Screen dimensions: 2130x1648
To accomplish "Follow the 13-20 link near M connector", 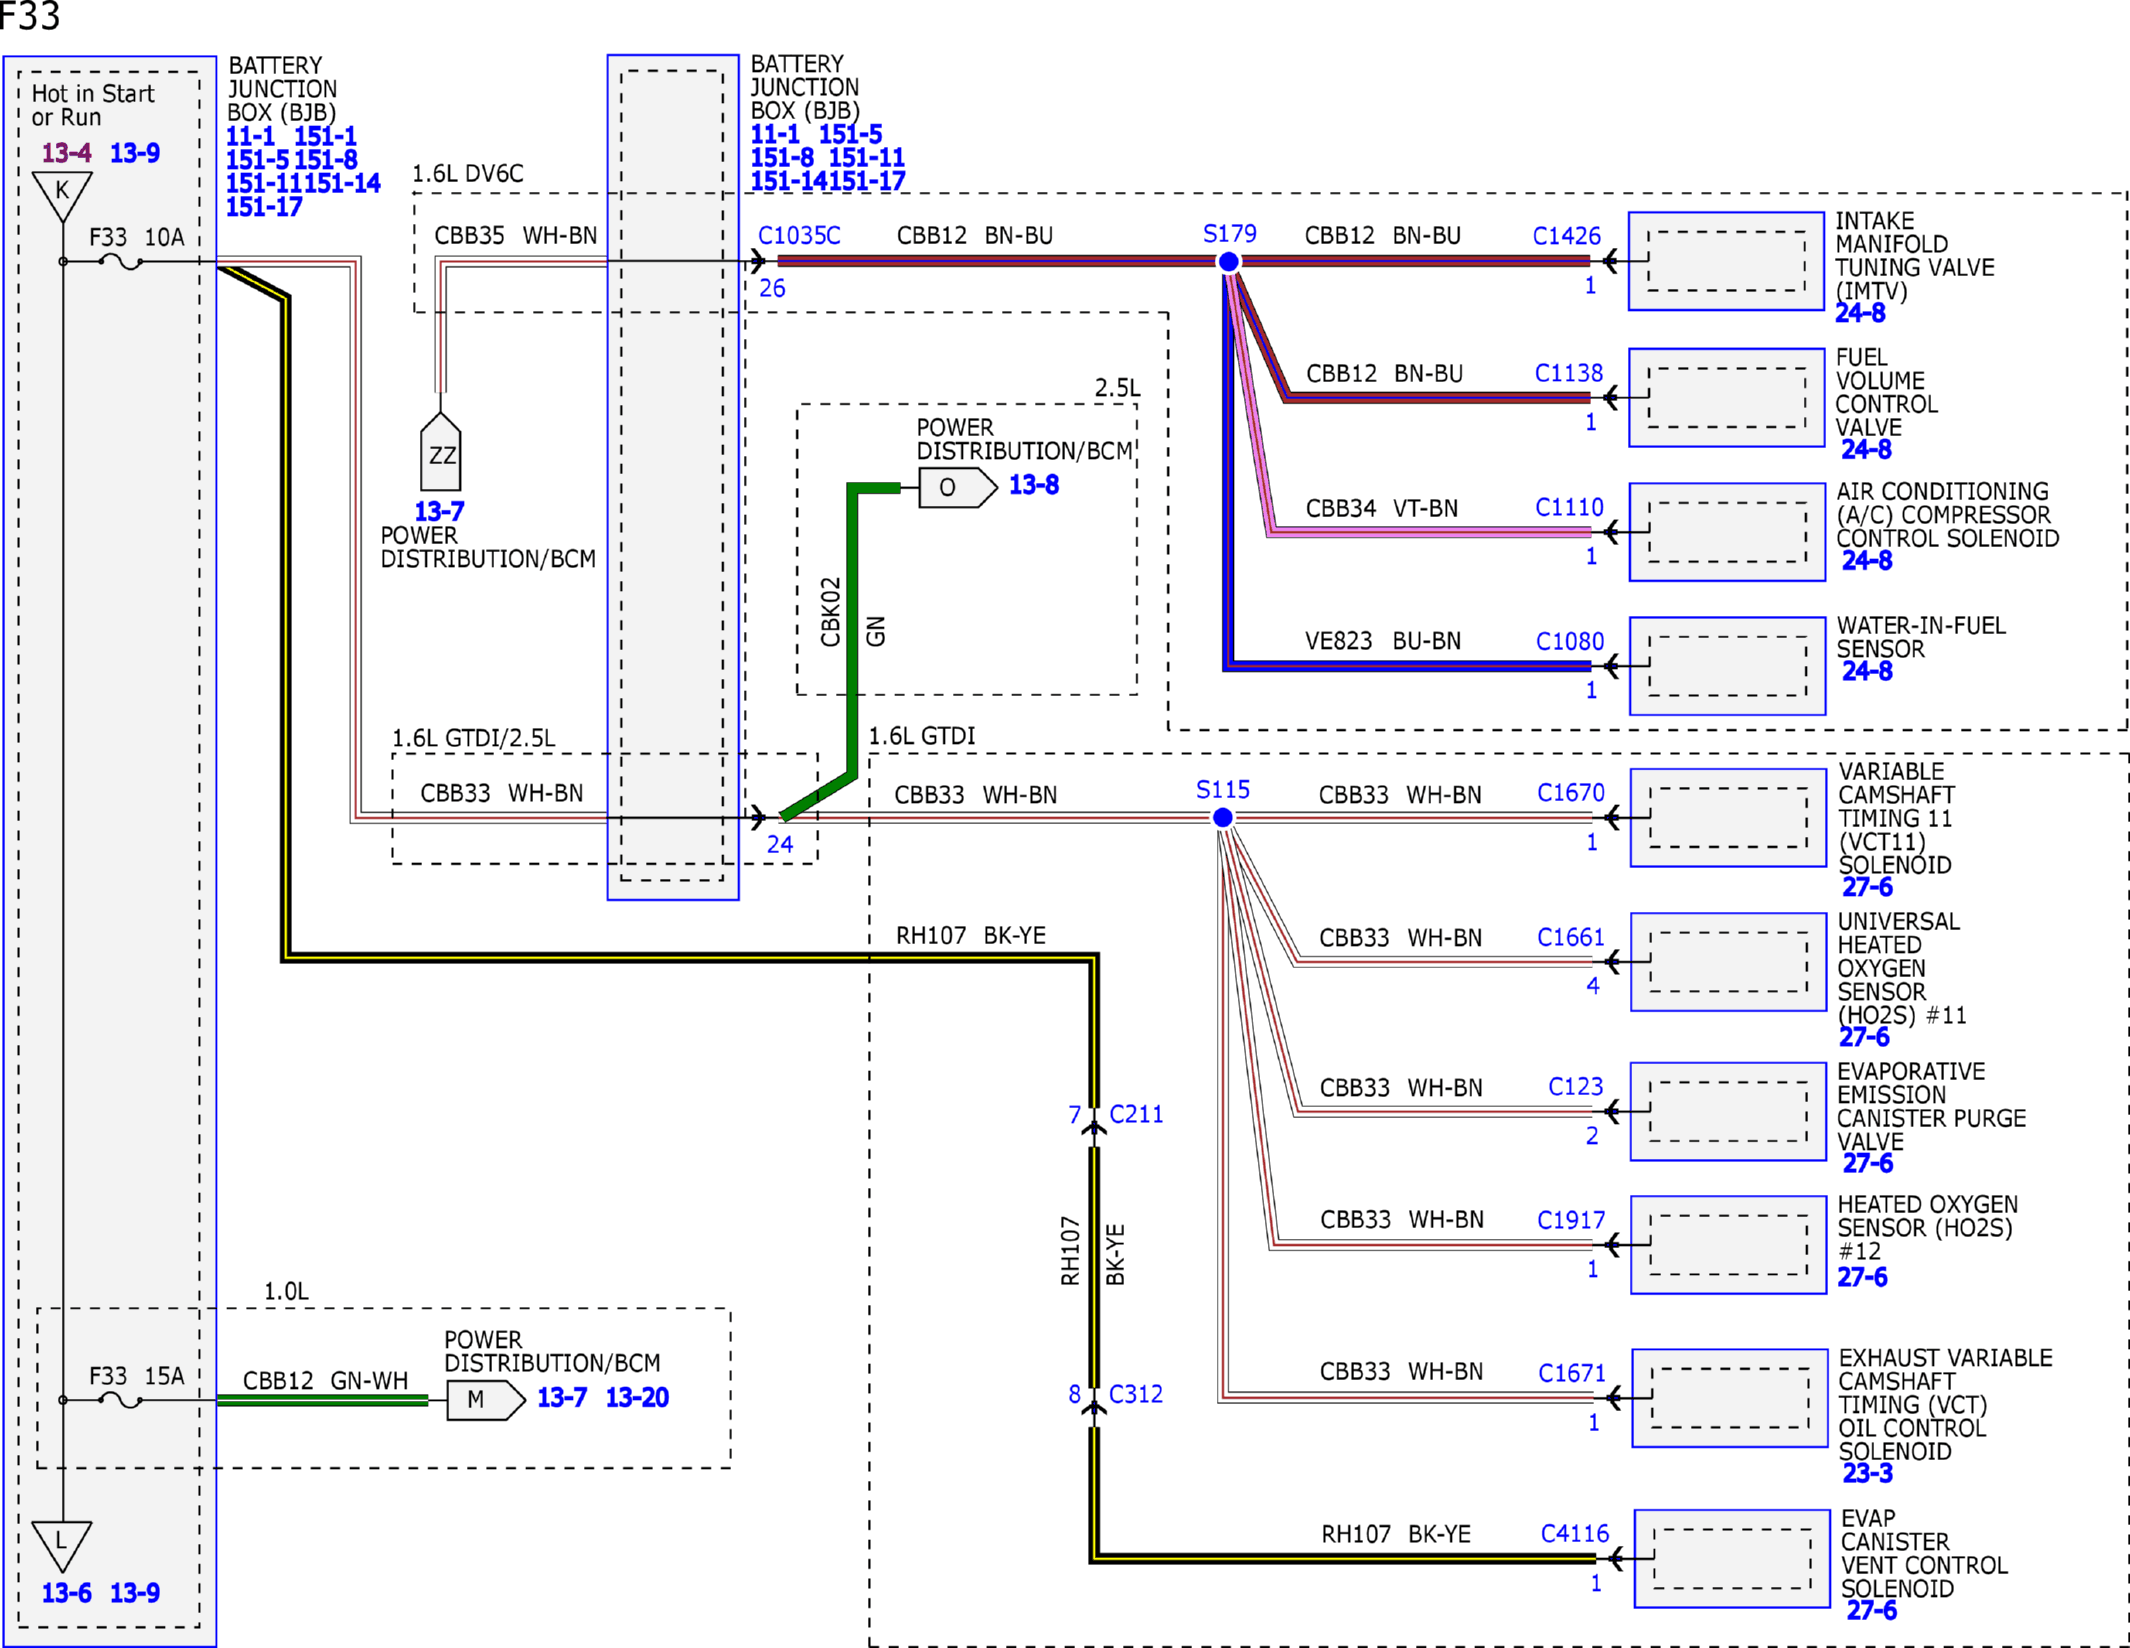I will click(x=637, y=1397).
